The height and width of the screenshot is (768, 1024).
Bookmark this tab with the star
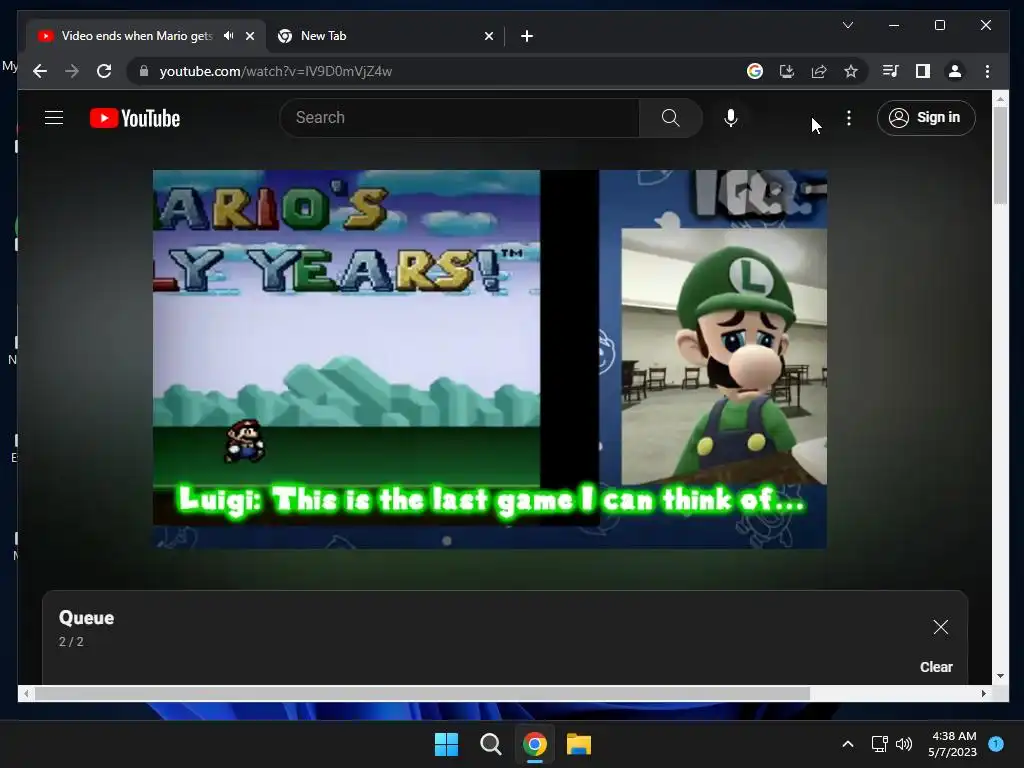coord(851,71)
